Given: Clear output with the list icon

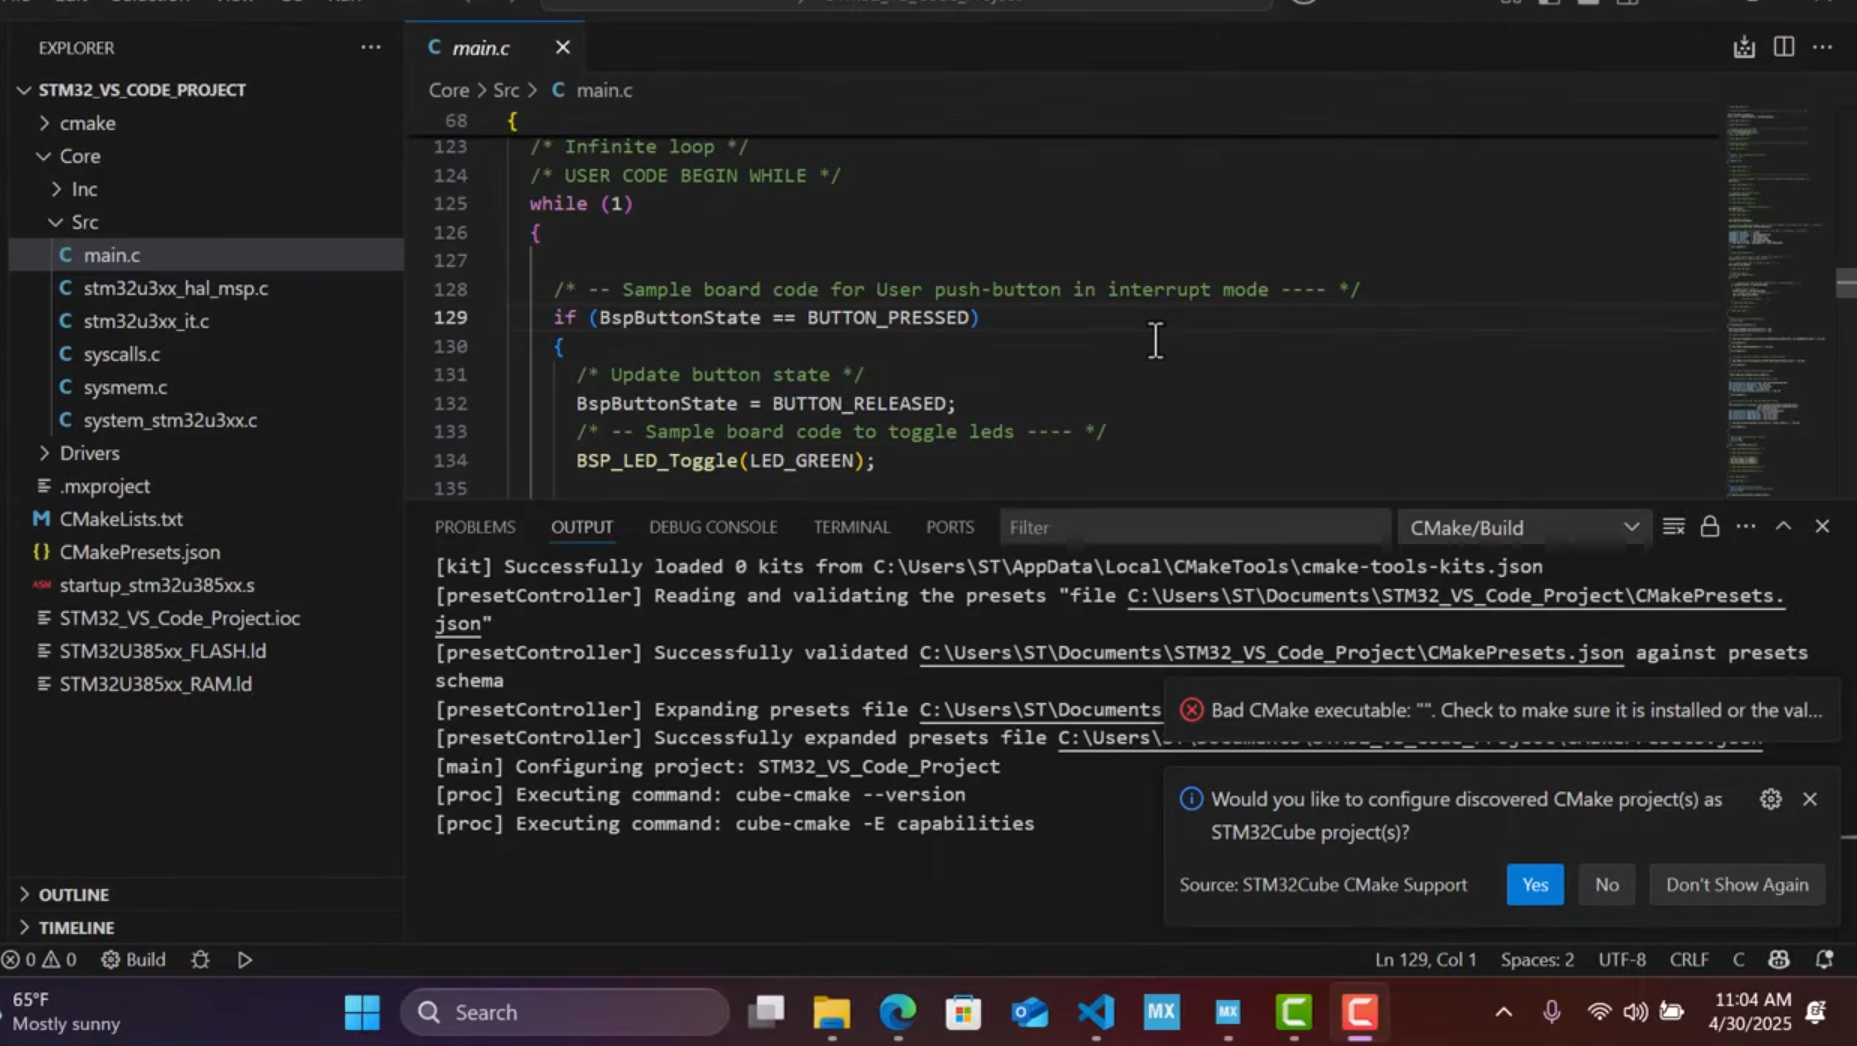Looking at the screenshot, I should [1673, 526].
